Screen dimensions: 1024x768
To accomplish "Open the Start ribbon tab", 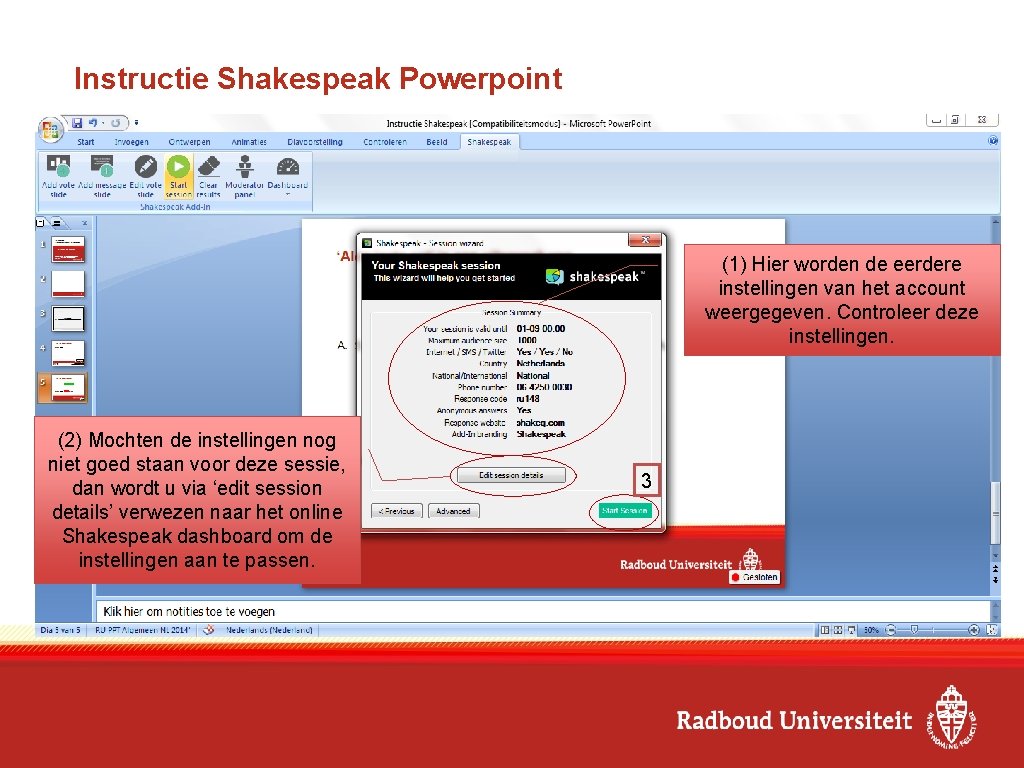I will (86, 142).
